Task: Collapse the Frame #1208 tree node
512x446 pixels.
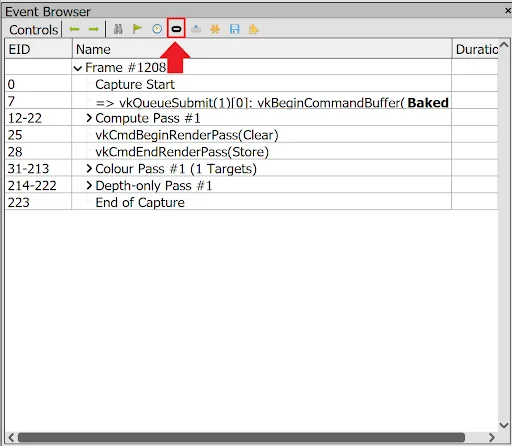Action: pos(78,68)
